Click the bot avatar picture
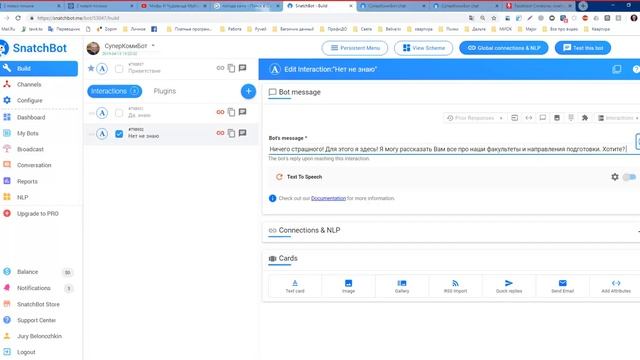The height and width of the screenshot is (360, 640). [93, 48]
